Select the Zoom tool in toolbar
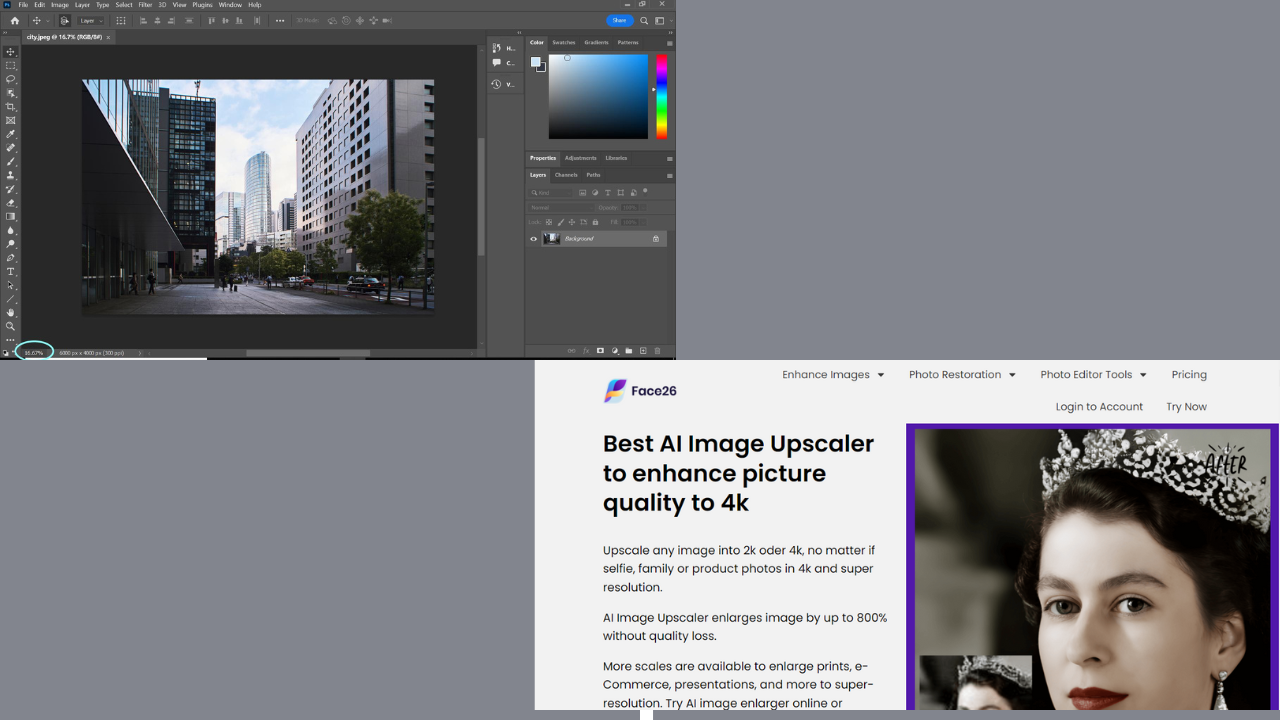Screen dimensions: 1280x720 click(x=11, y=326)
